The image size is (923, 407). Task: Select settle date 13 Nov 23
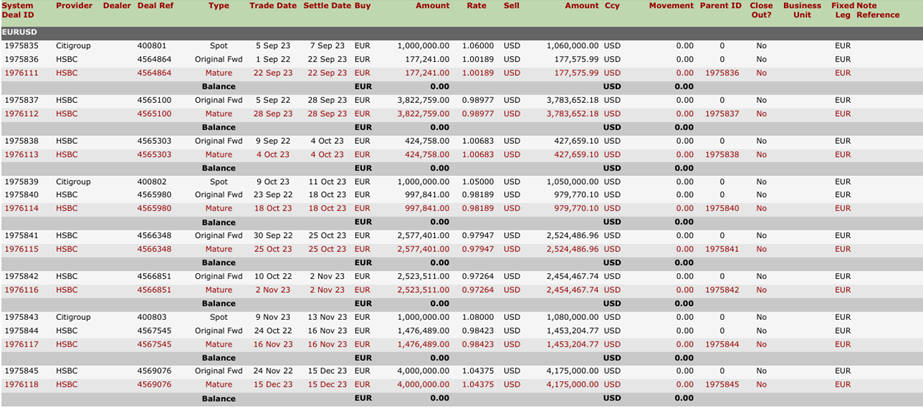click(x=327, y=317)
